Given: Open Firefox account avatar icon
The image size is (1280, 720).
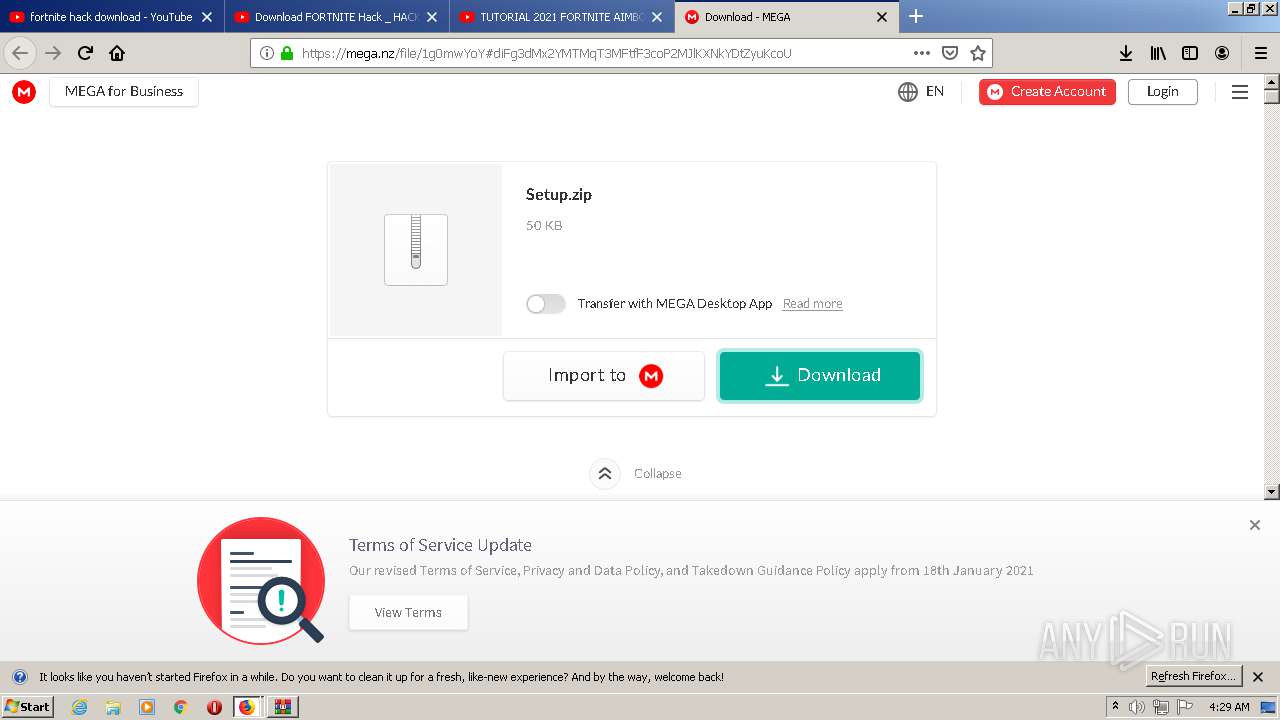Looking at the screenshot, I should point(1222,53).
